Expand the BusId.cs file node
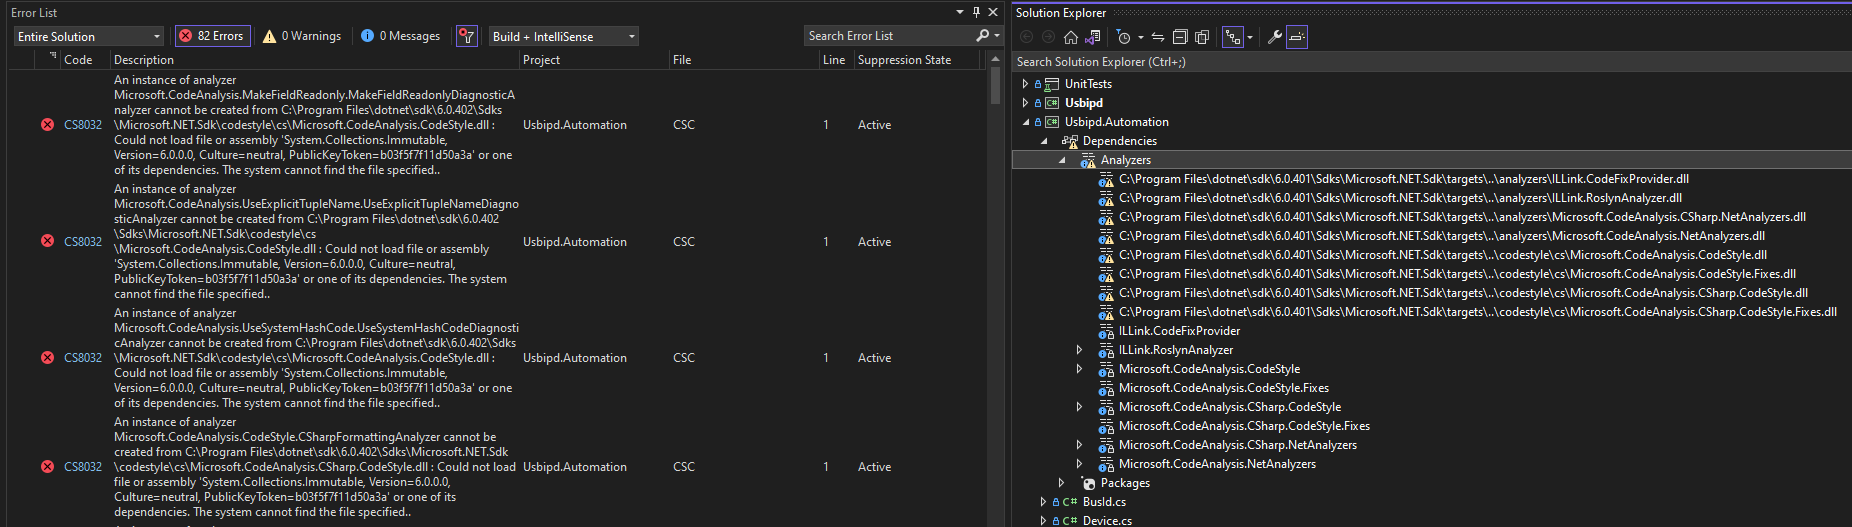This screenshot has width=1852, height=527. click(x=1043, y=502)
